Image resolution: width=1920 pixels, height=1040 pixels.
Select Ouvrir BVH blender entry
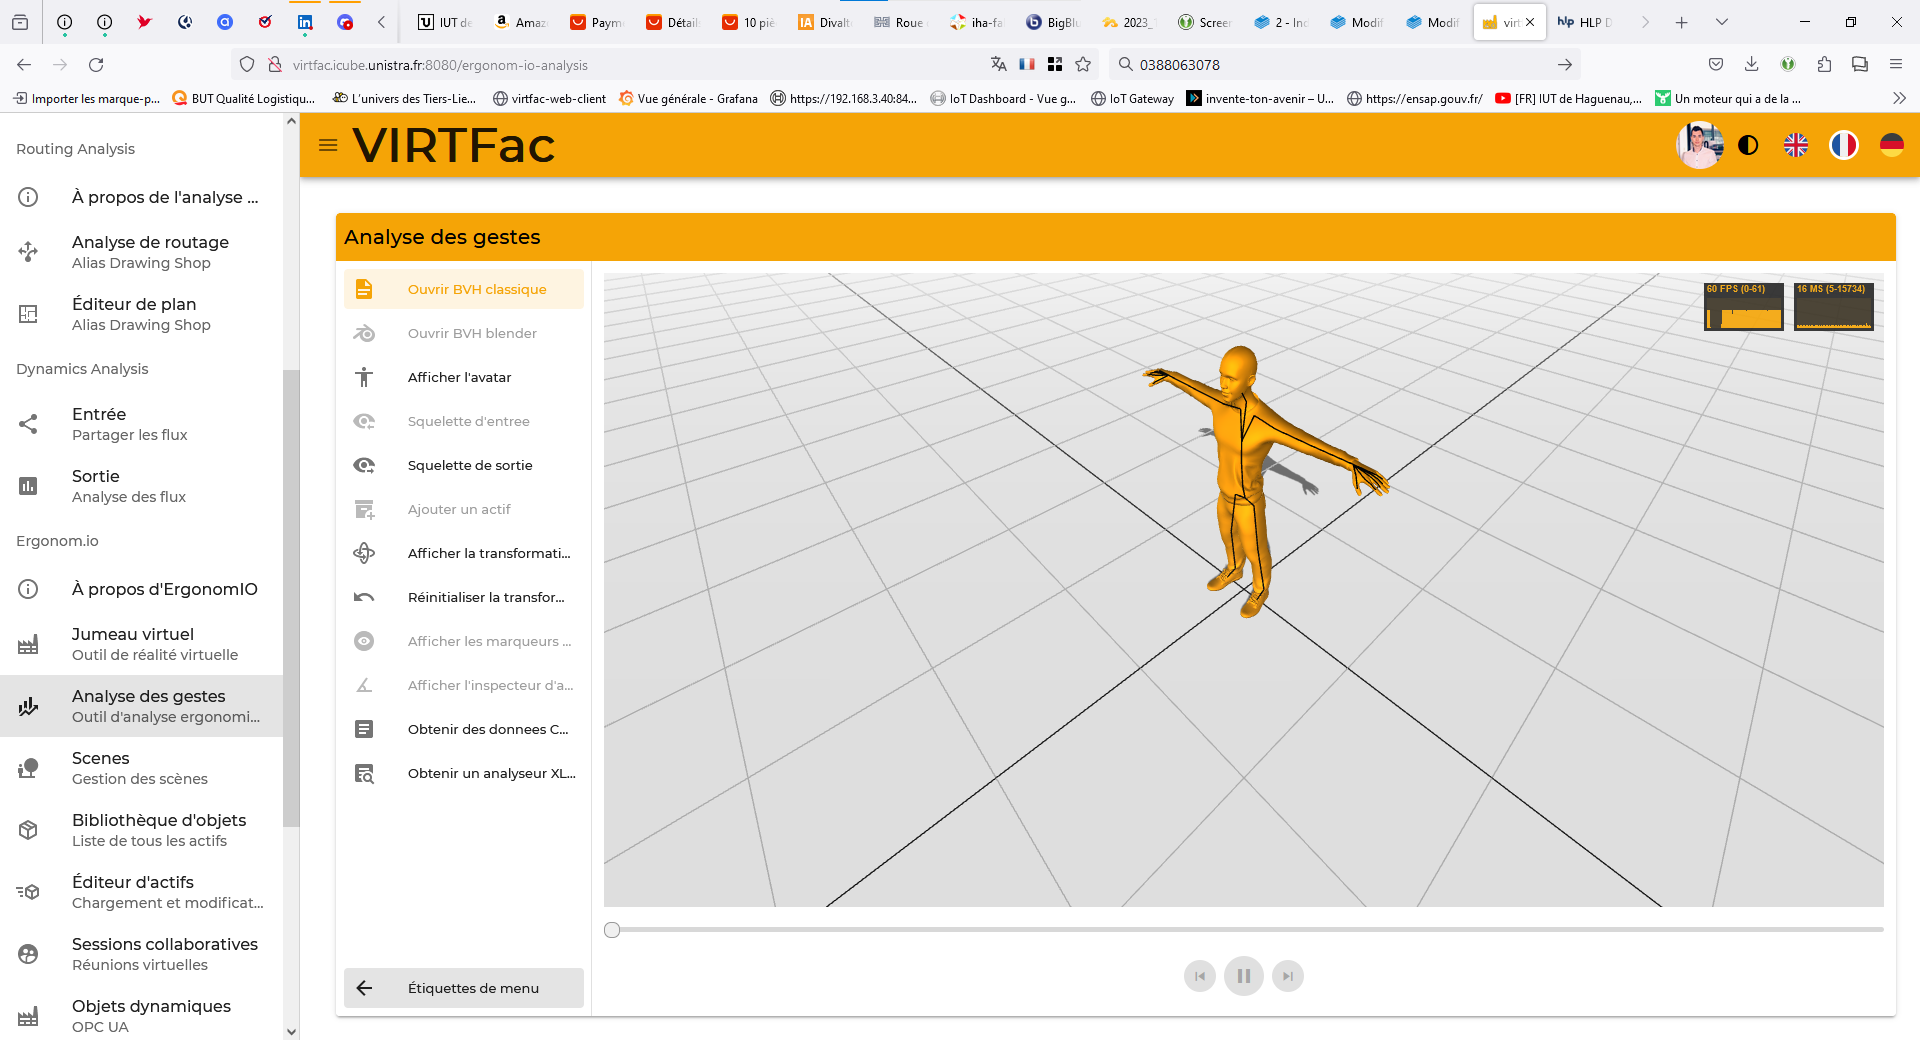point(464,333)
